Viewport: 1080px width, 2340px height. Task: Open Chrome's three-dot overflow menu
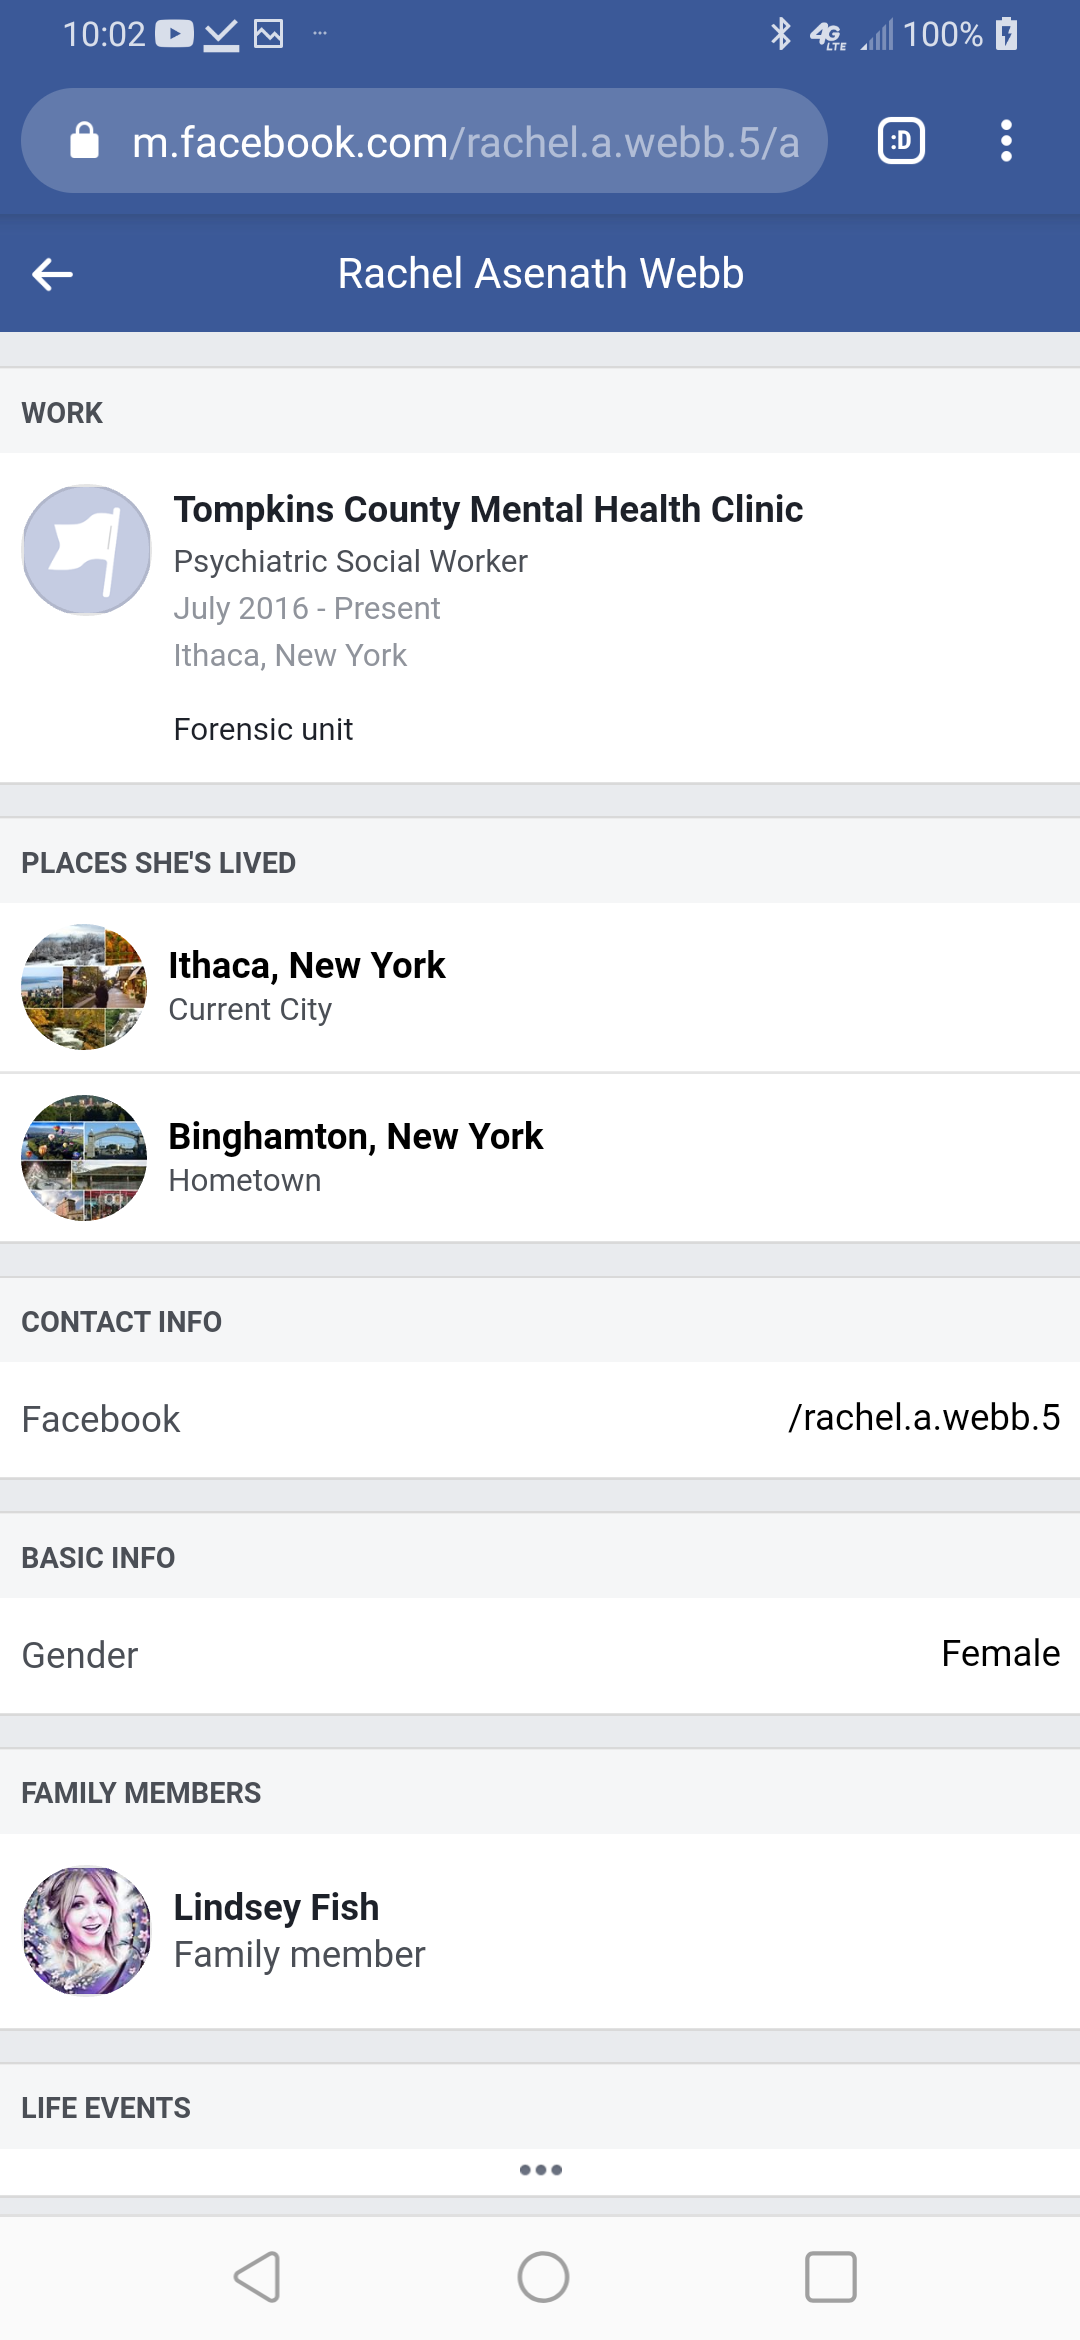pos(1006,141)
